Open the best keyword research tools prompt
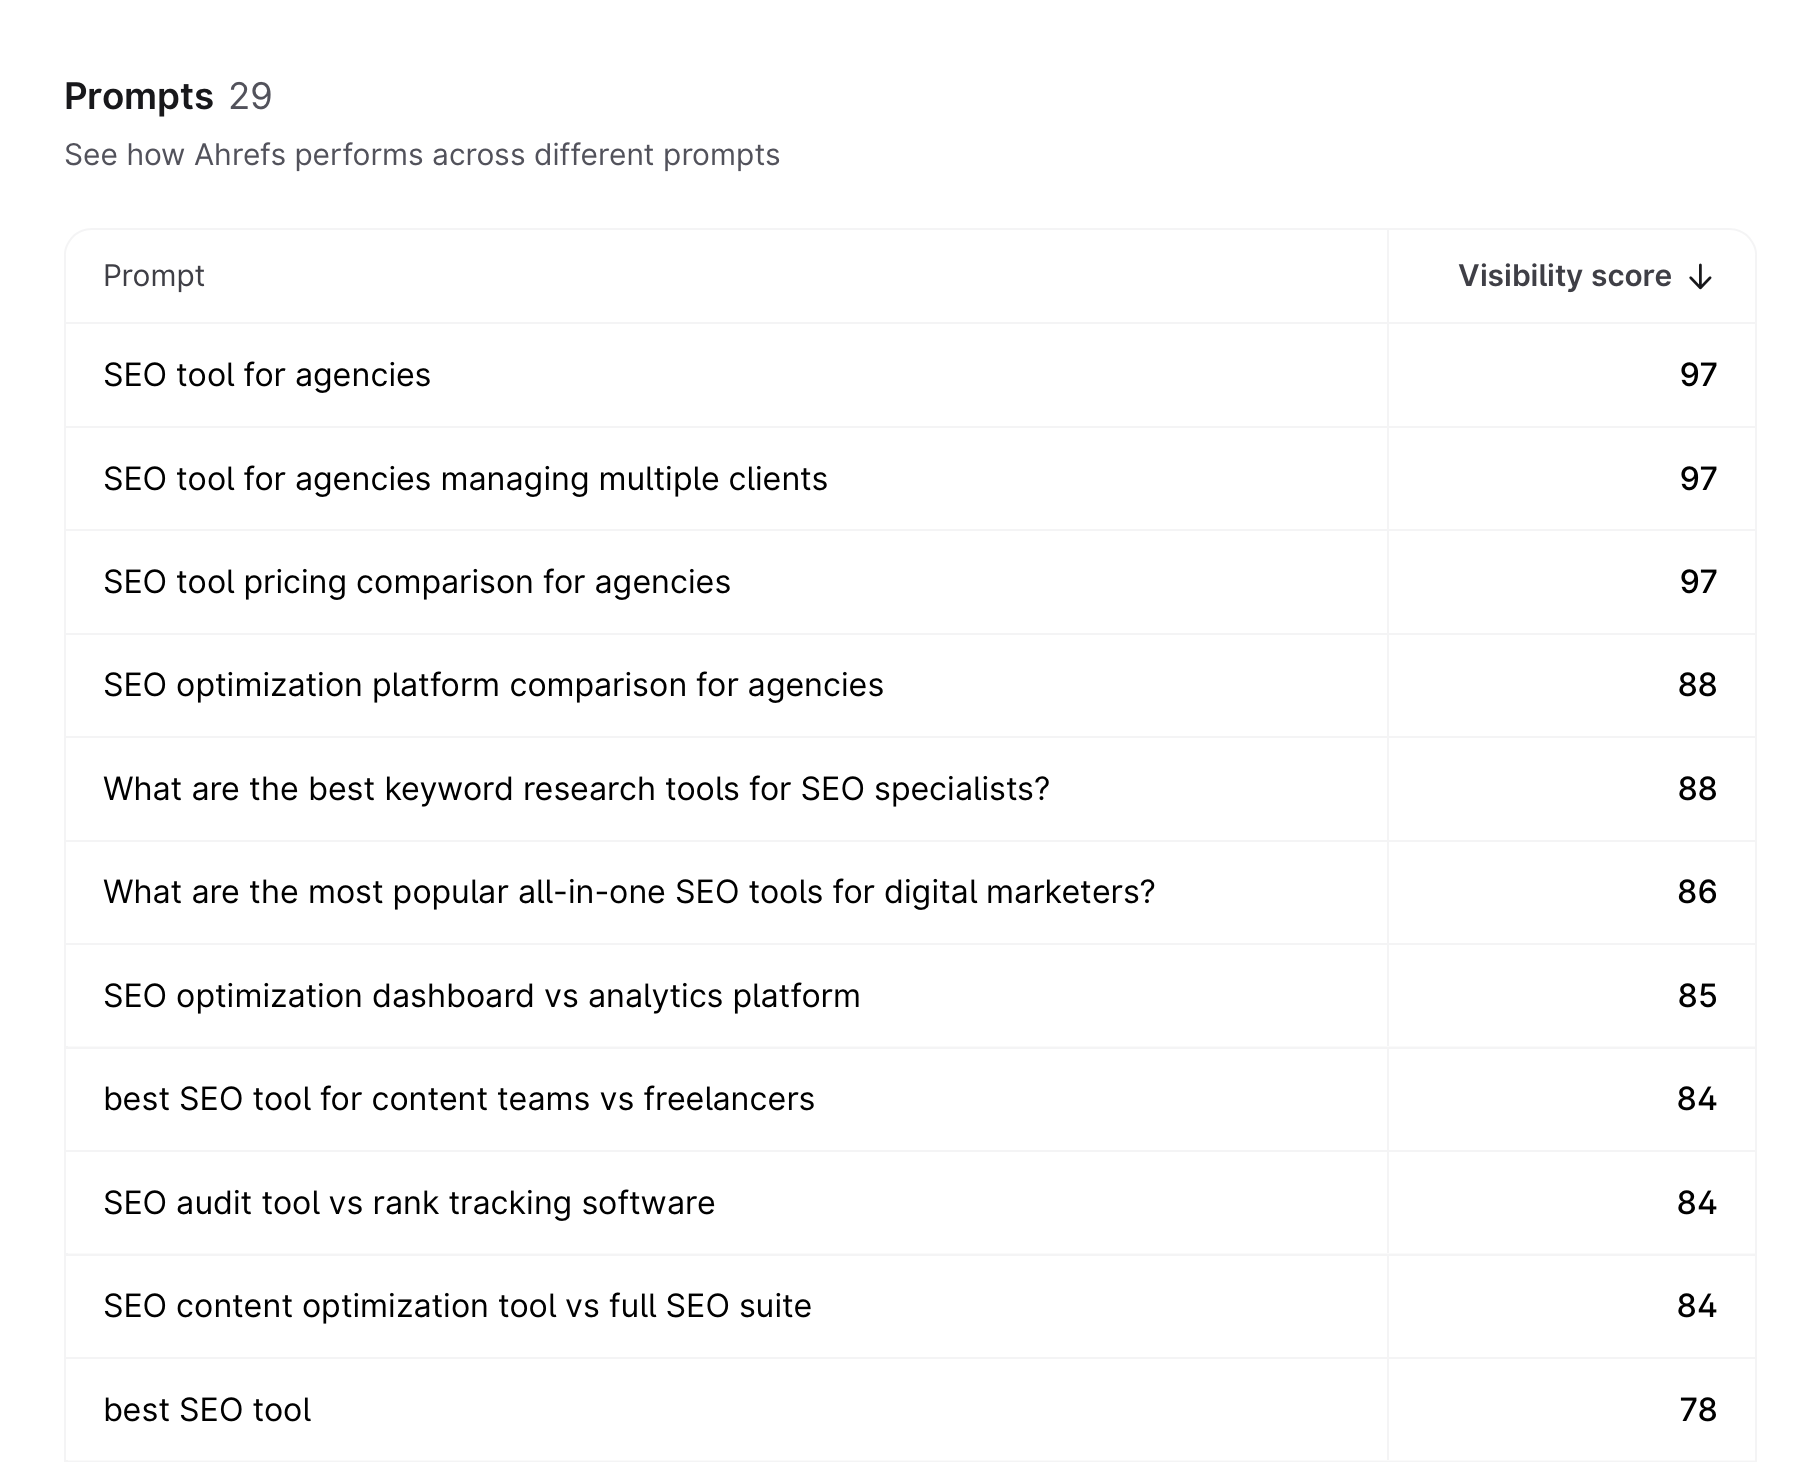1820x1462 pixels. click(x=576, y=789)
